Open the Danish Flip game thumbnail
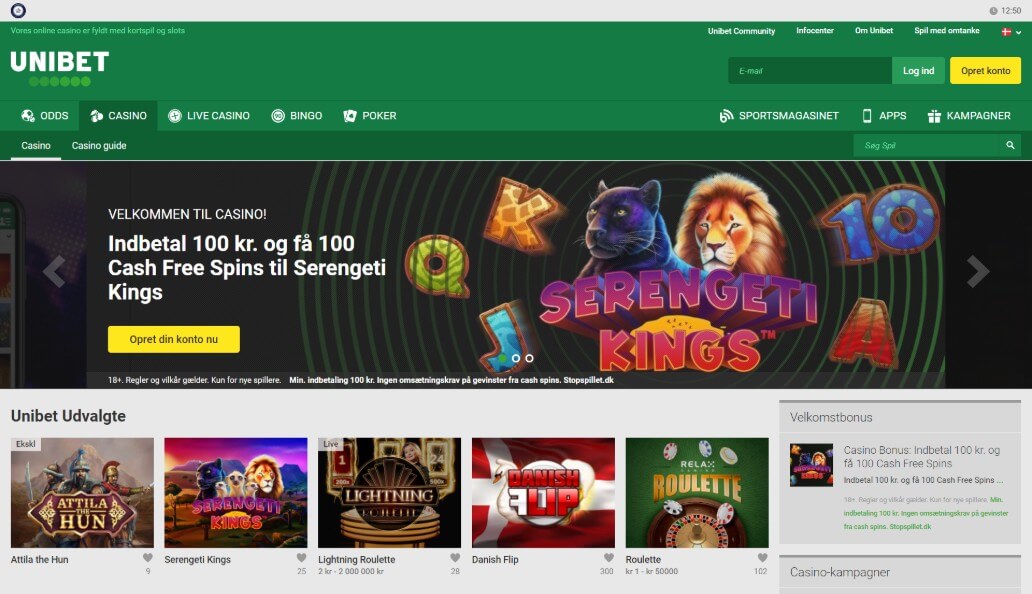 click(x=544, y=493)
